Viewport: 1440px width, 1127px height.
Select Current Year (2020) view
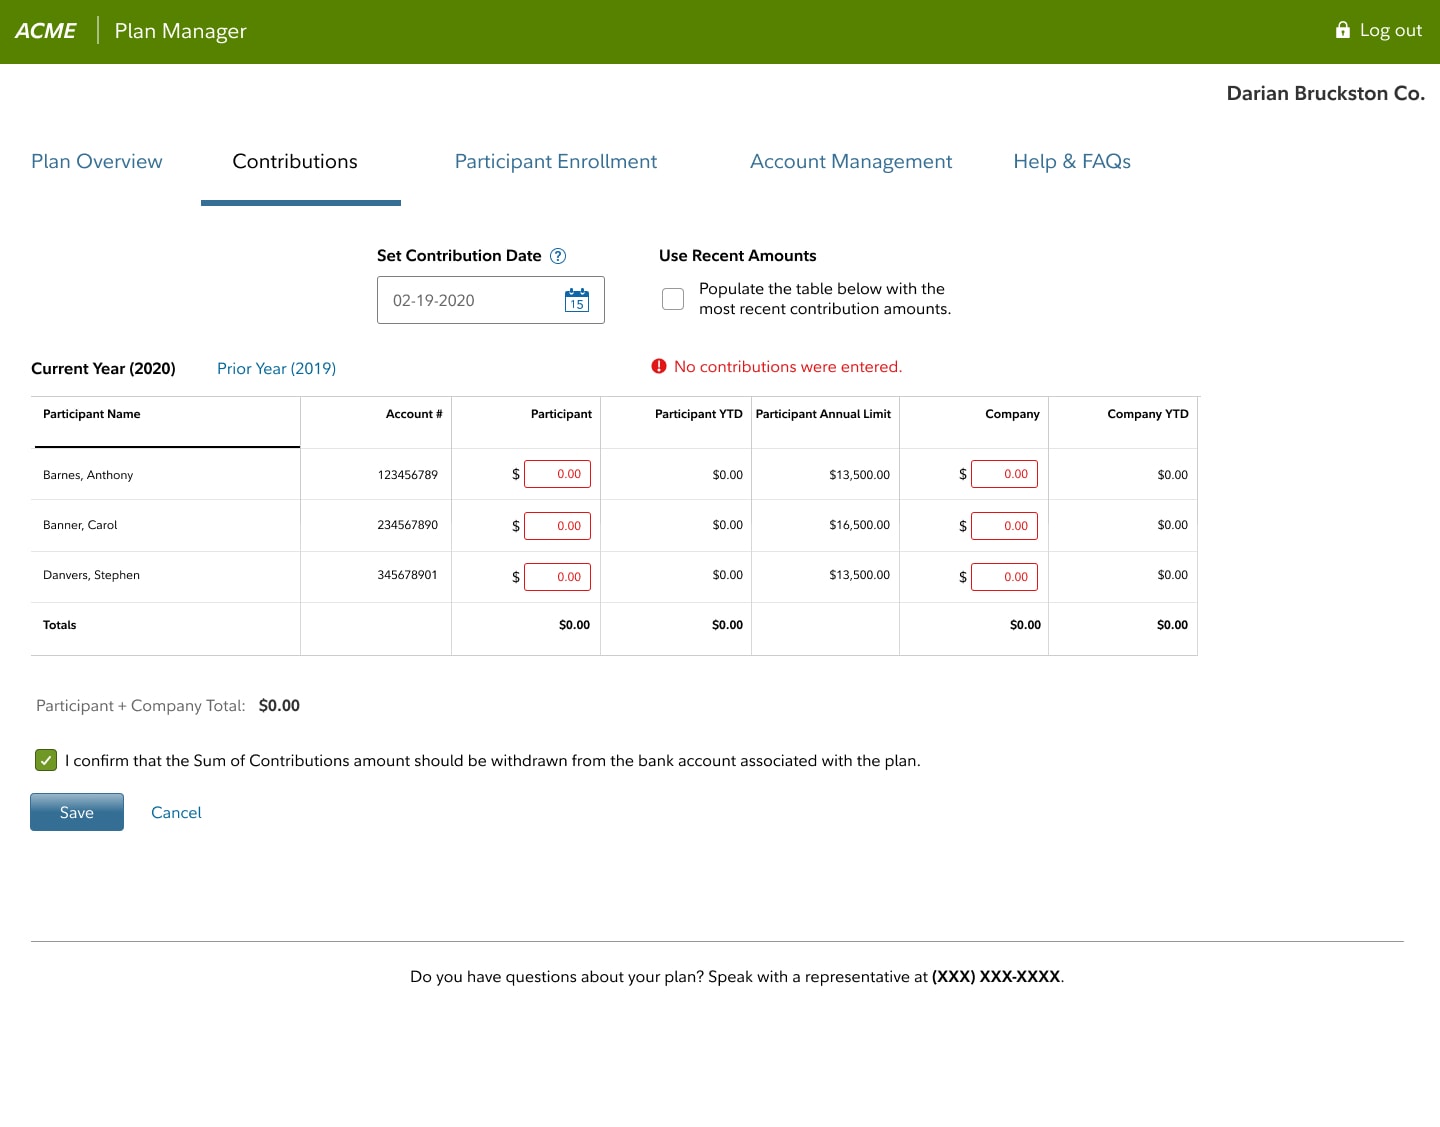103,369
